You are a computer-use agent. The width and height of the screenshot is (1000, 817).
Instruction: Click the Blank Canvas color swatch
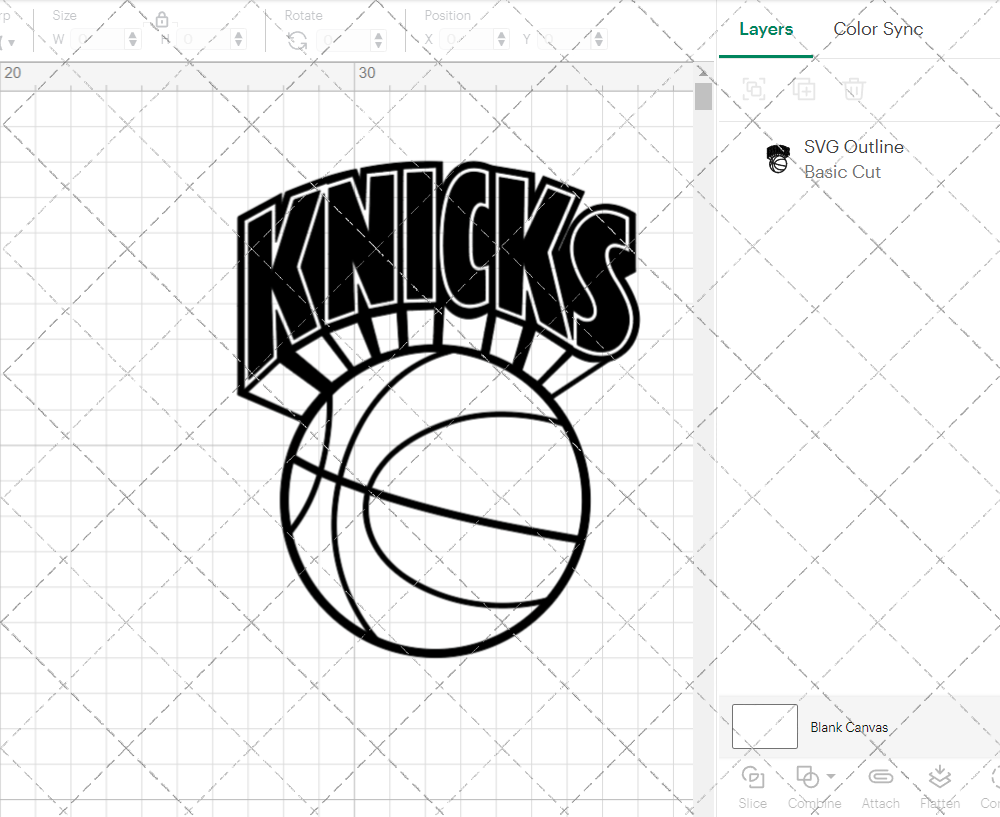click(764, 727)
